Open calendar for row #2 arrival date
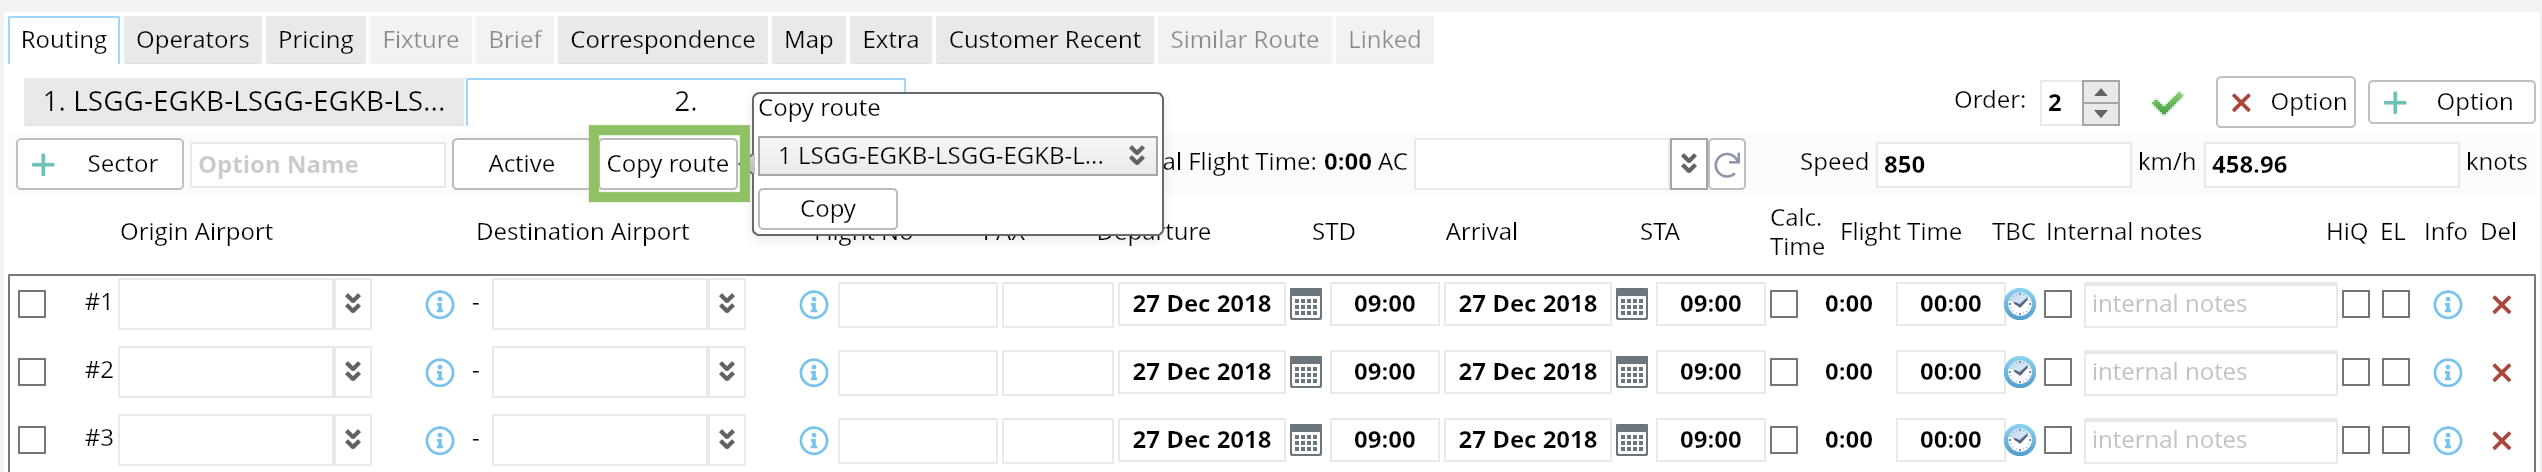 click(x=1631, y=372)
